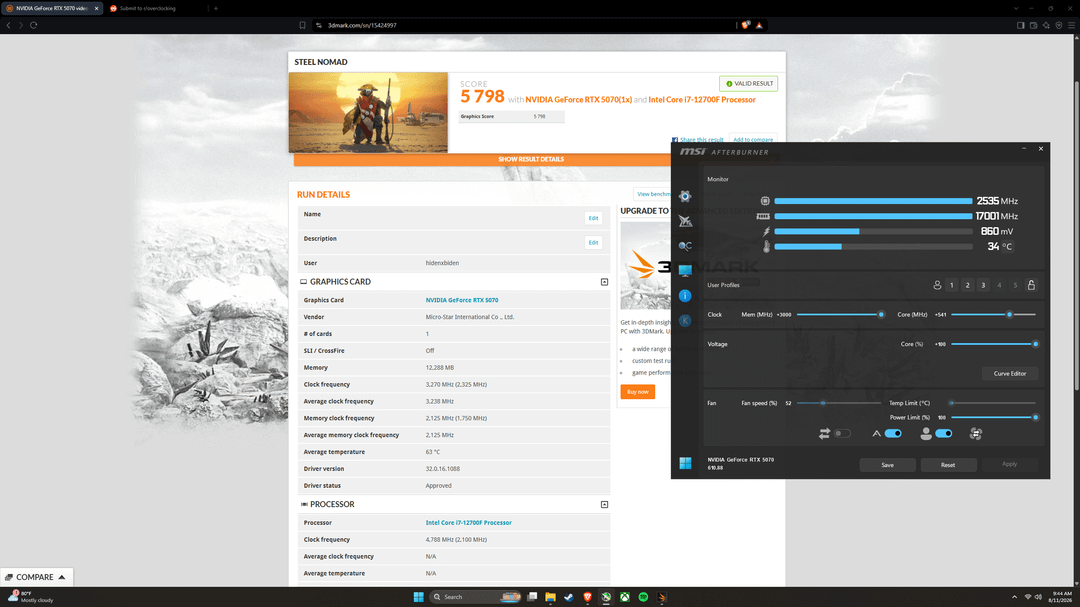This screenshot has width=1080, height=607.
Task: Open Afterburner hardware monitor screen icon
Action: click(x=685, y=271)
